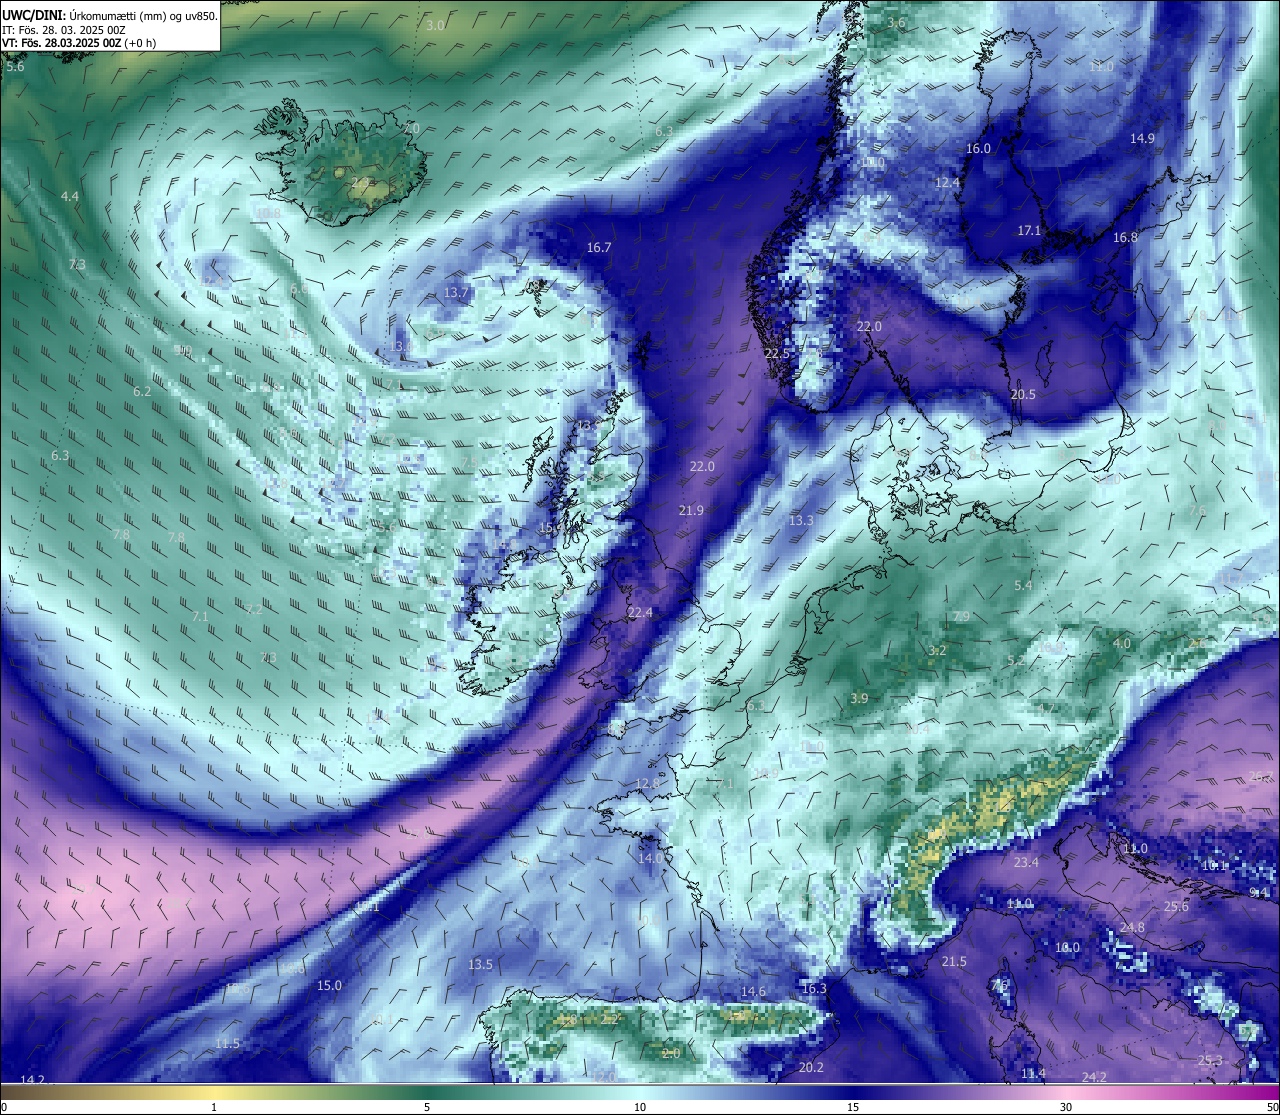Select the 16.7 value north of Scotland
Viewport: 1280px width, 1115px height.
(x=599, y=247)
